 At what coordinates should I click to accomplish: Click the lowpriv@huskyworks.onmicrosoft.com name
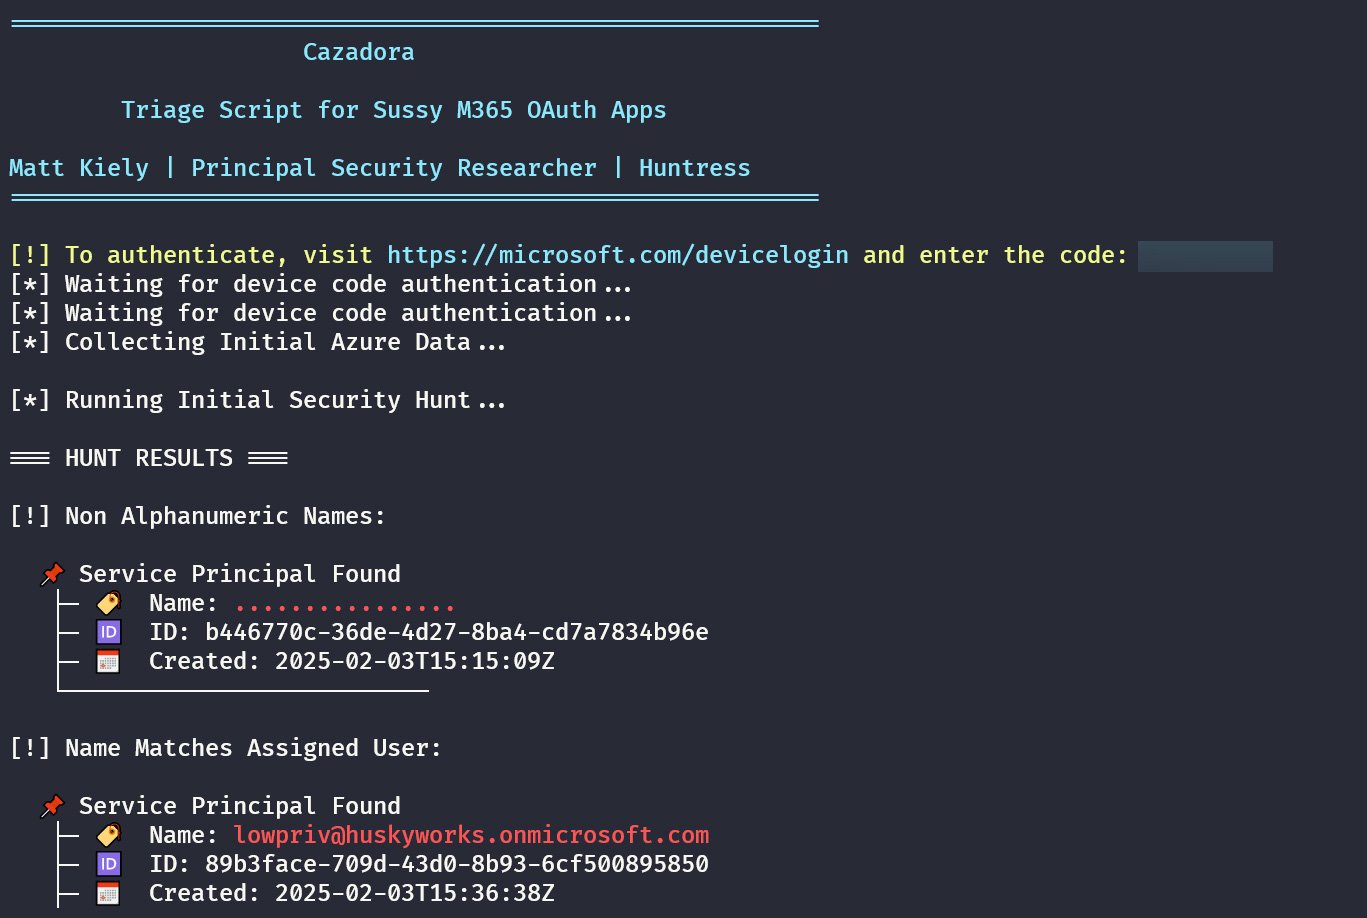point(471,835)
